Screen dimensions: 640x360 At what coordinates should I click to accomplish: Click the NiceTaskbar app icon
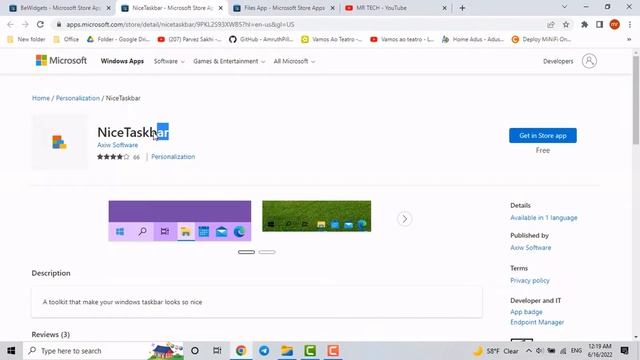pyautogui.click(x=60, y=142)
